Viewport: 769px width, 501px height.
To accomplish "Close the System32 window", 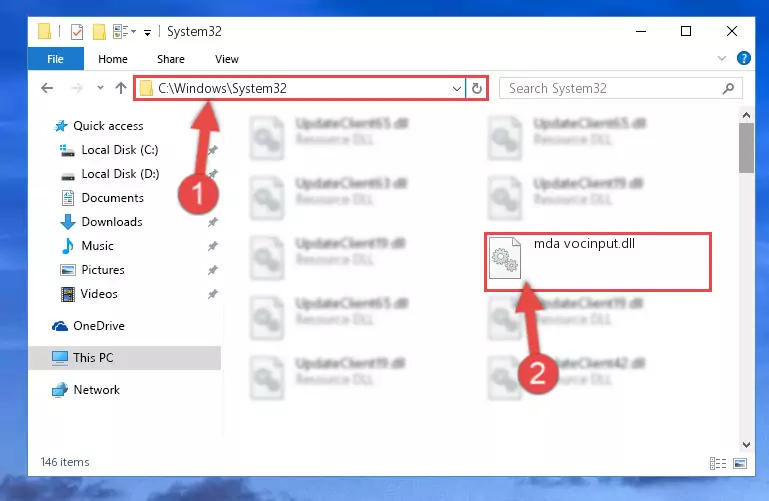I will (732, 31).
